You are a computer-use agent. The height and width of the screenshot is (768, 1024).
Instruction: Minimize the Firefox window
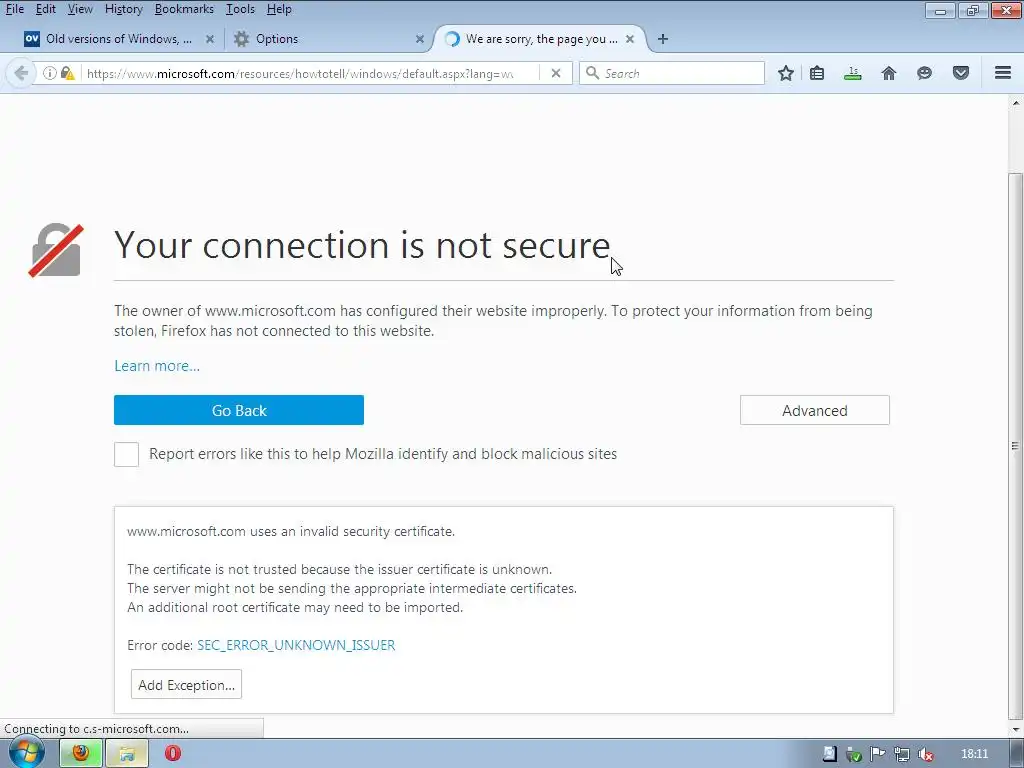(940, 10)
